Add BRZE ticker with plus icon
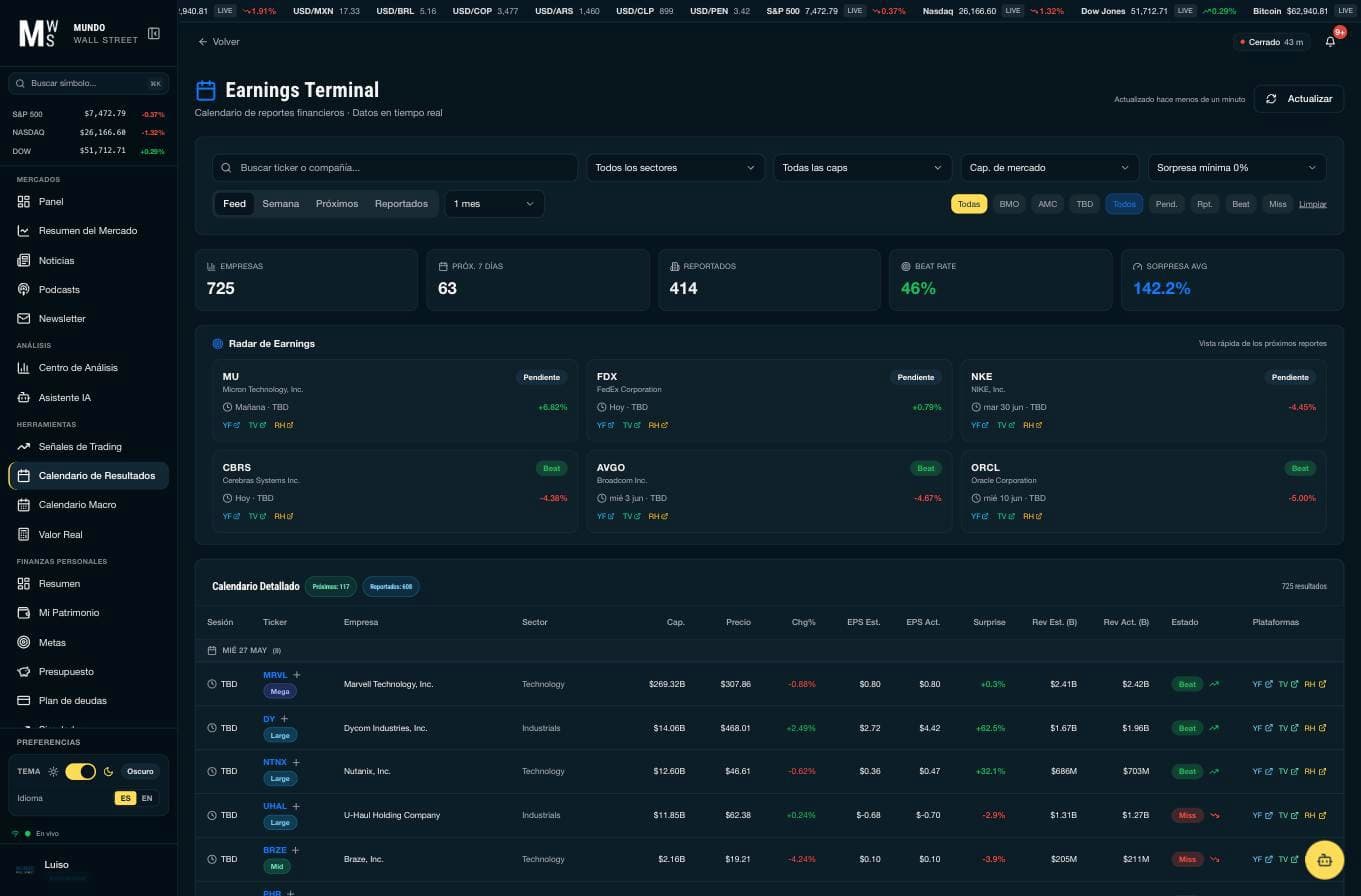1361x896 pixels. [296, 850]
